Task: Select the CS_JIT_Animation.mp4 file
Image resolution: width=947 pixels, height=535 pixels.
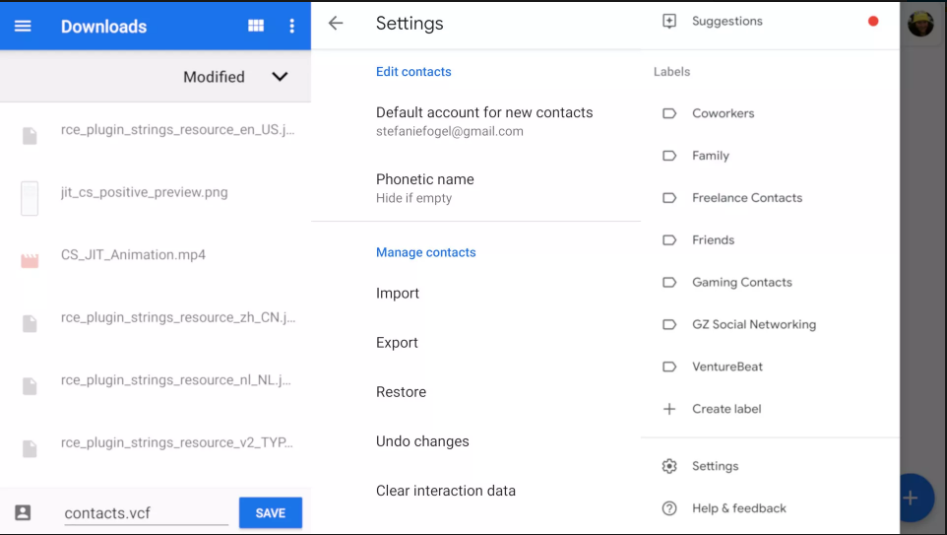Action: pos(133,255)
